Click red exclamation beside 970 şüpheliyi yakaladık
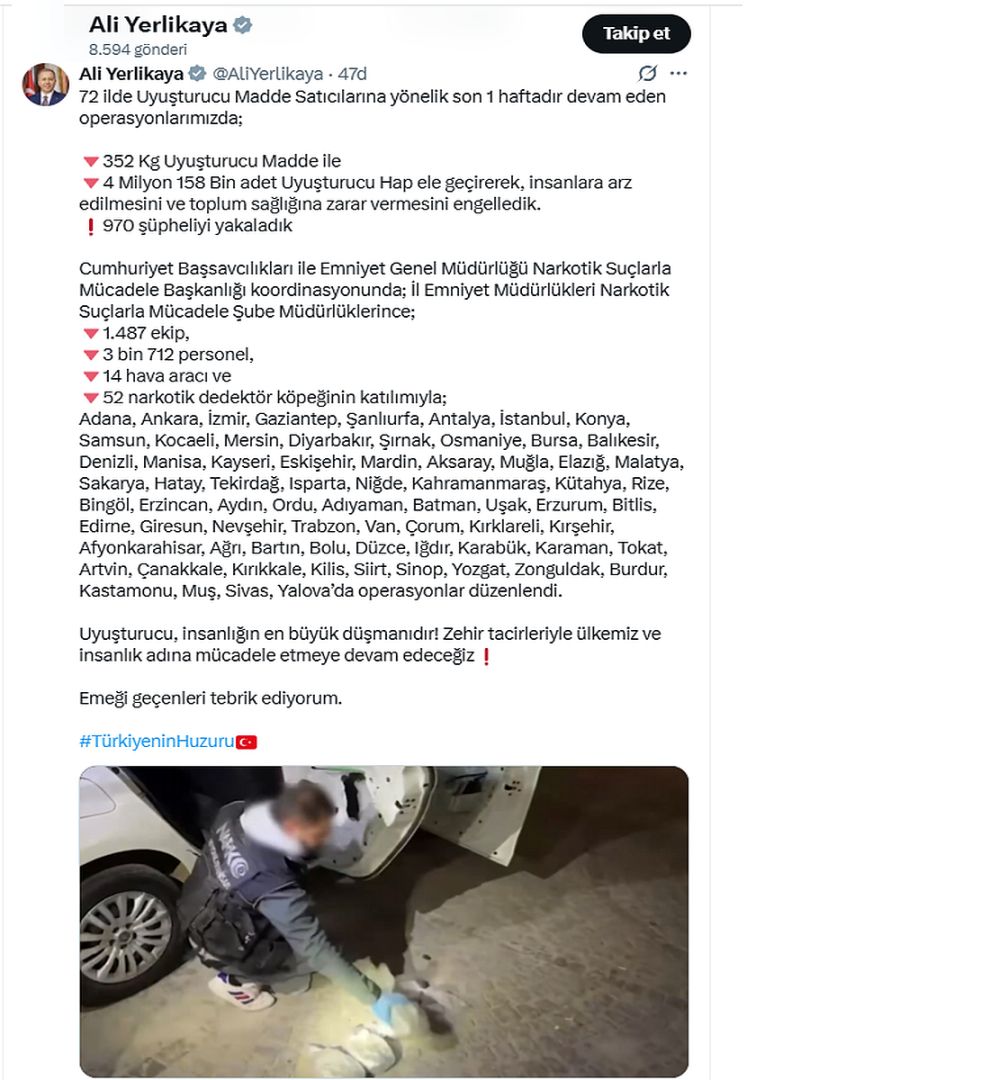Screen dimensions: 990x1080 pyautogui.click(x=90, y=226)
